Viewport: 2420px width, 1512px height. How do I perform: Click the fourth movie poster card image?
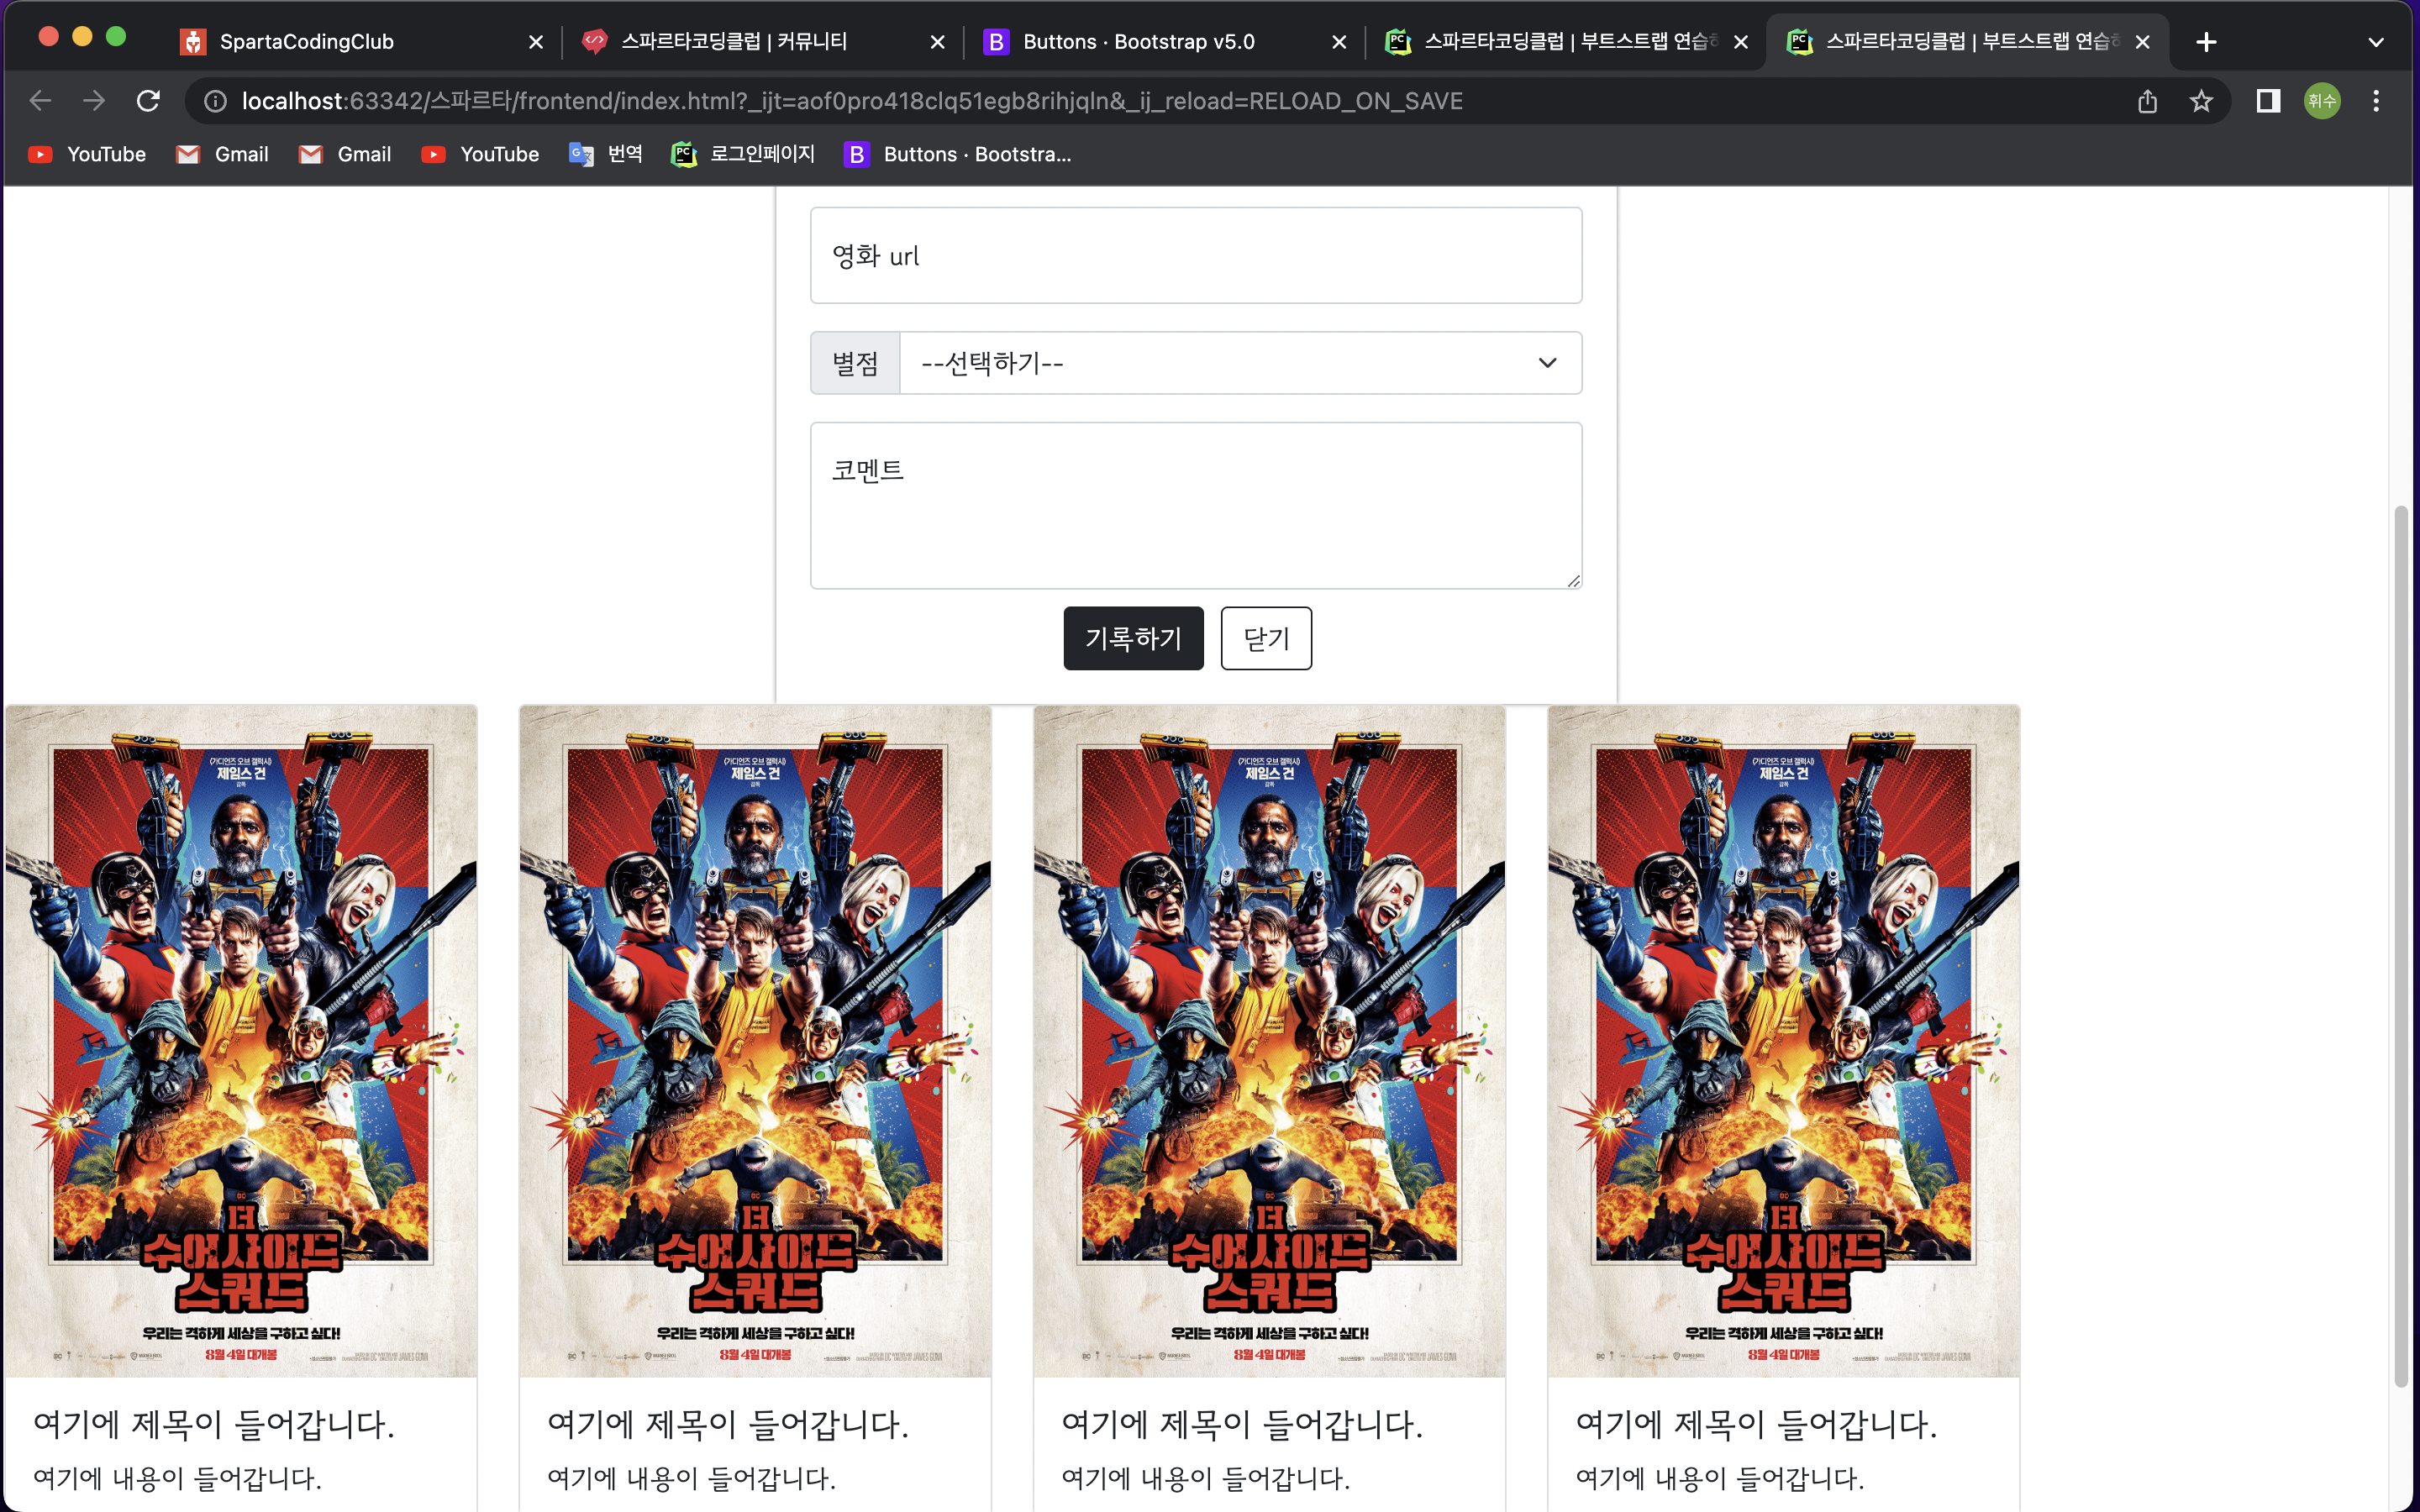[x=1783, y=1041]
